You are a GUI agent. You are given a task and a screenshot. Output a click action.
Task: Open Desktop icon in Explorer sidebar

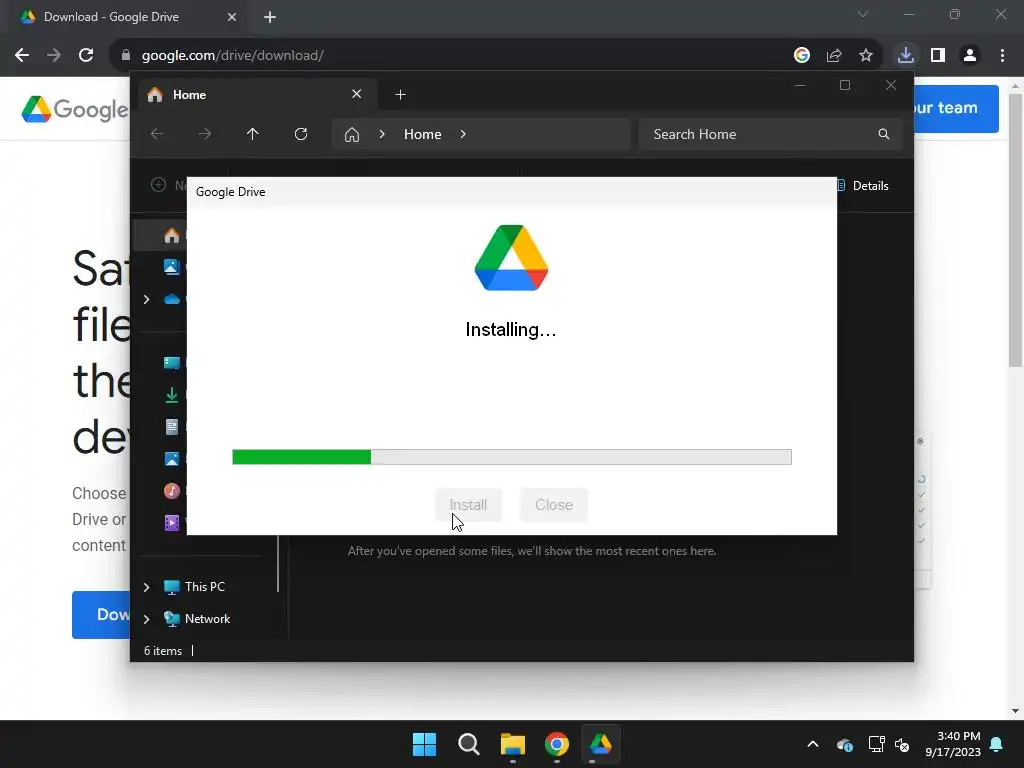tap(172, 363)
